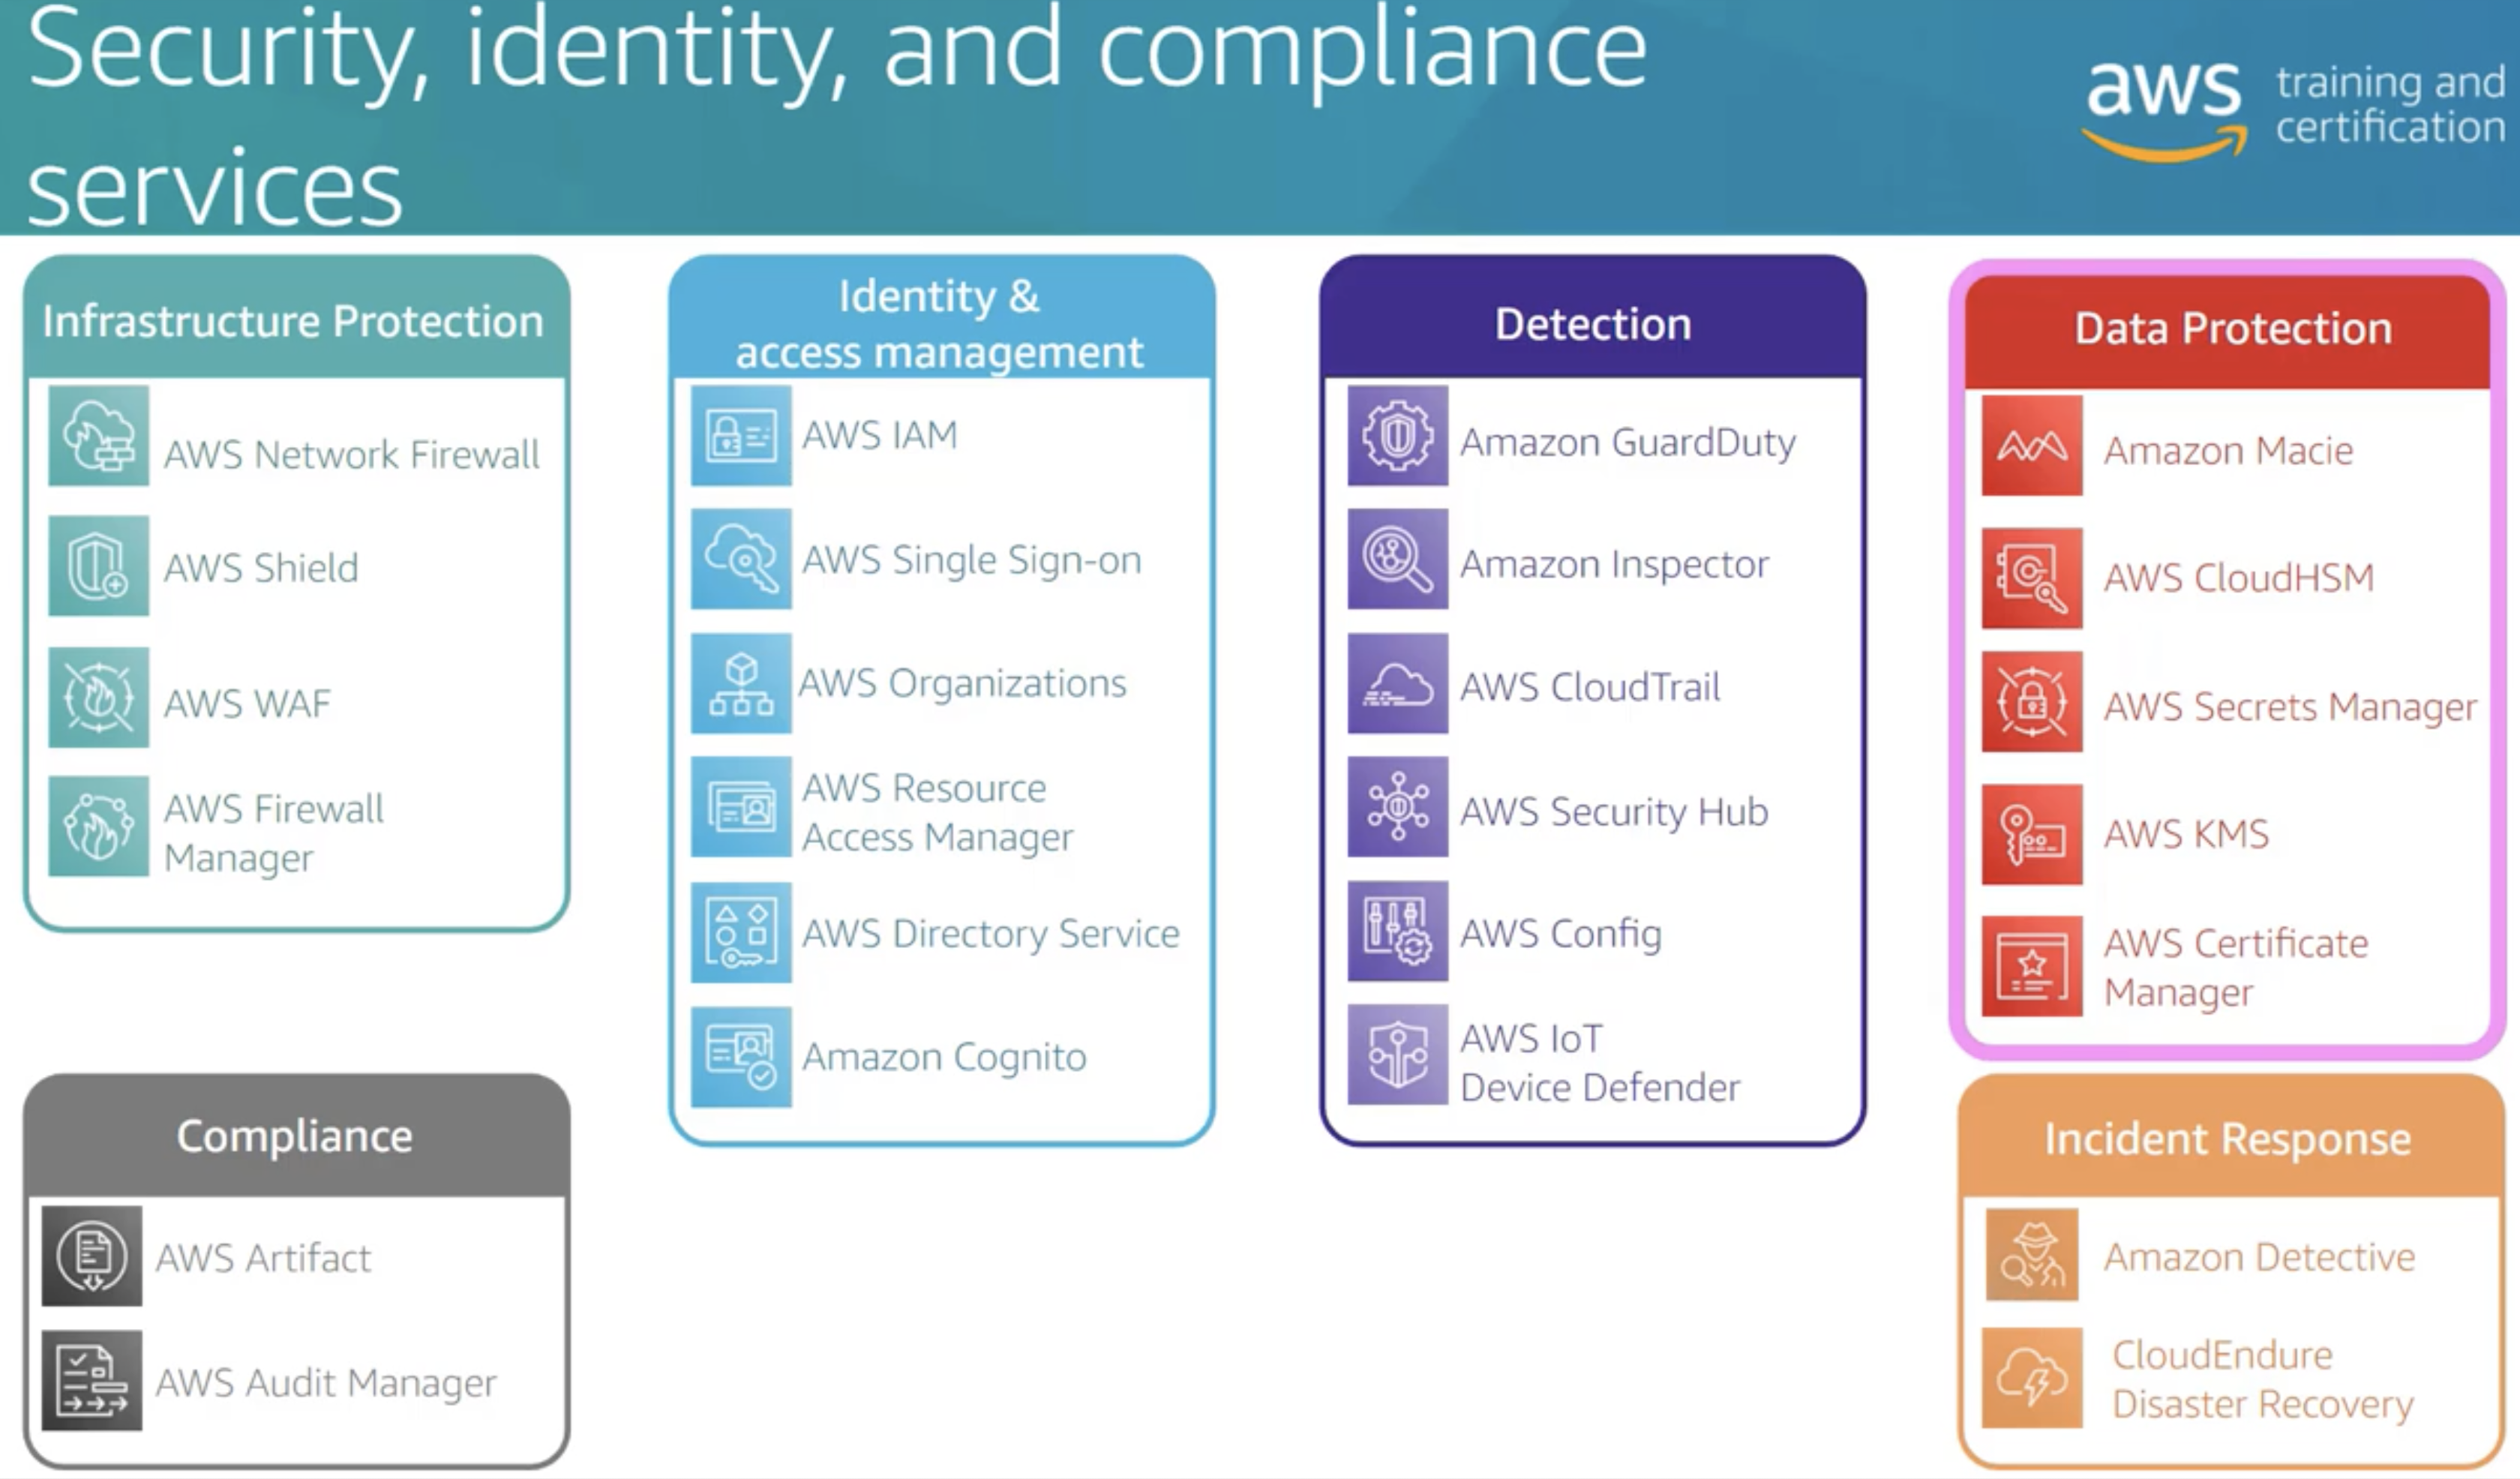The height and width of the screenshot is (1479, 2520).
Task: Click the AWS CloudTrail icon
Action: tap(1398, 683)
